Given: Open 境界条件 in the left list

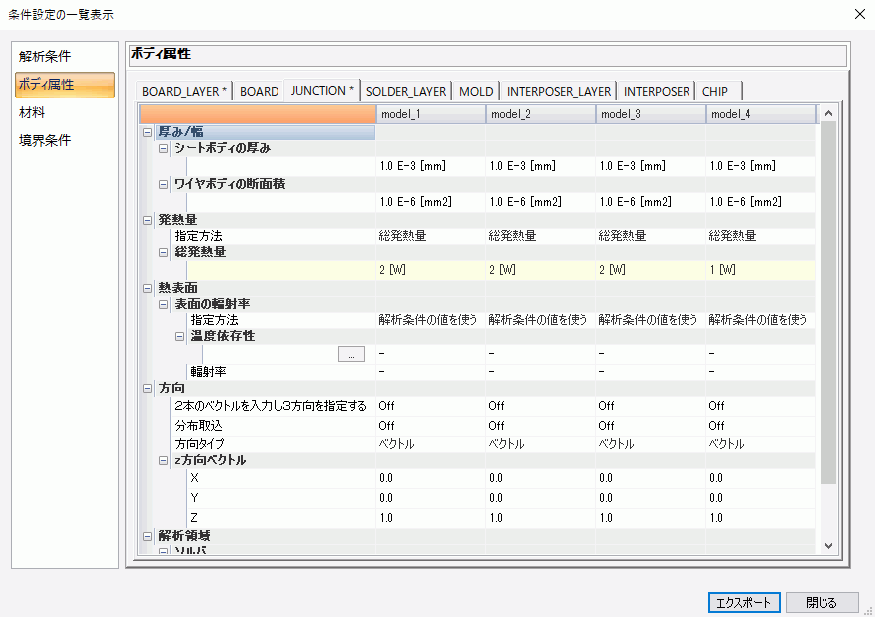Looking at the screenshot, I should [x=45, y=140].
